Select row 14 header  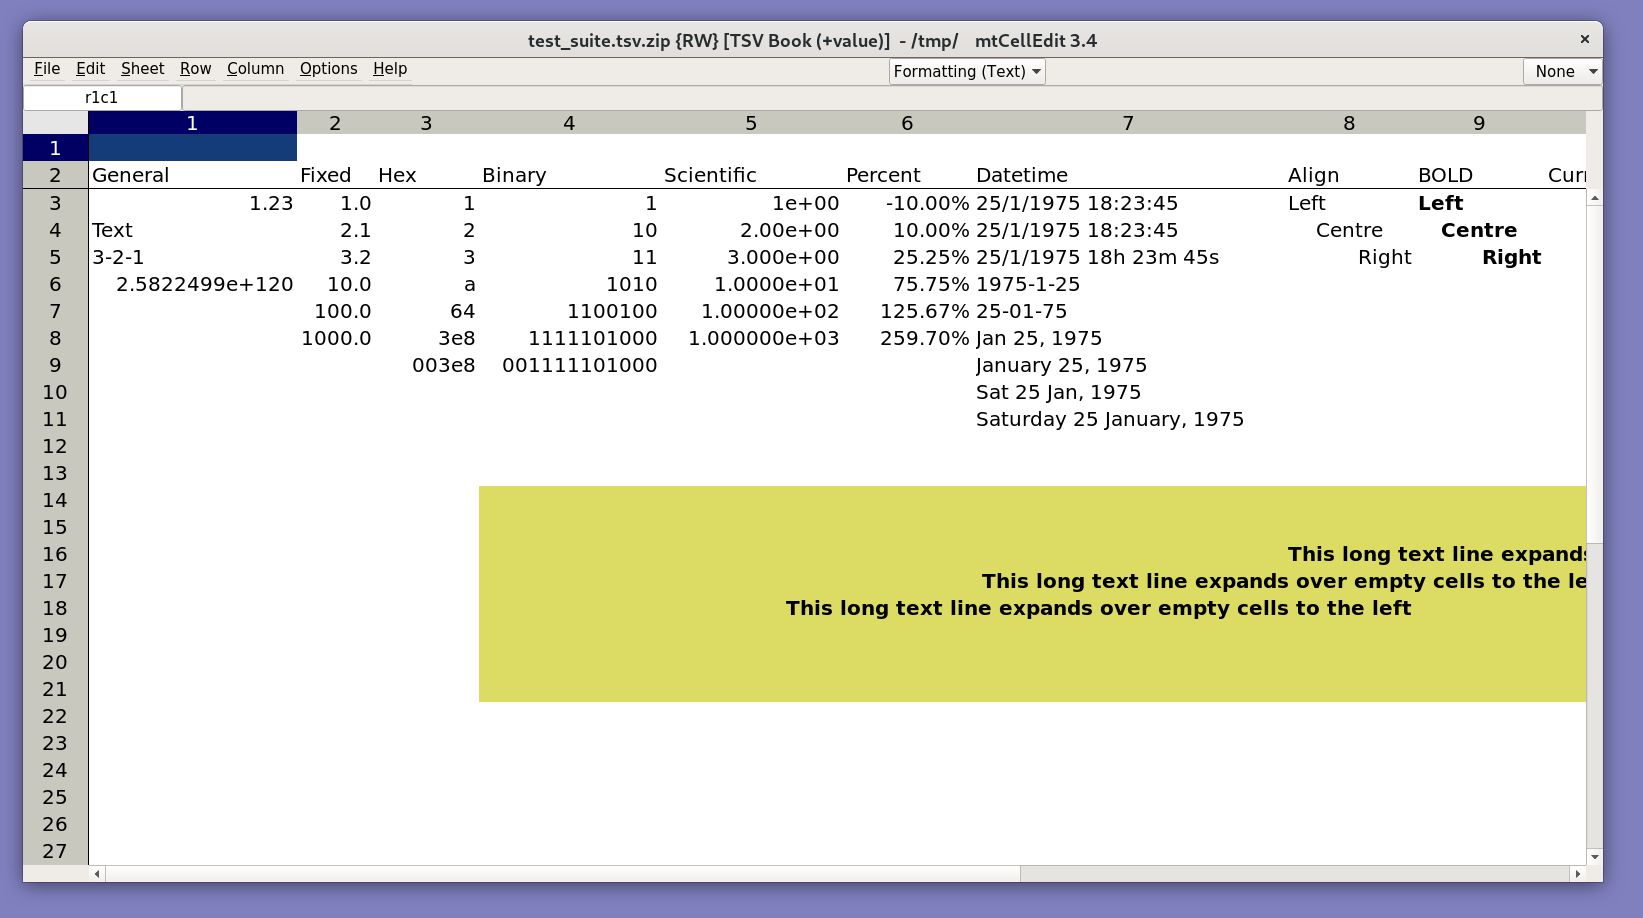(55, 500)
